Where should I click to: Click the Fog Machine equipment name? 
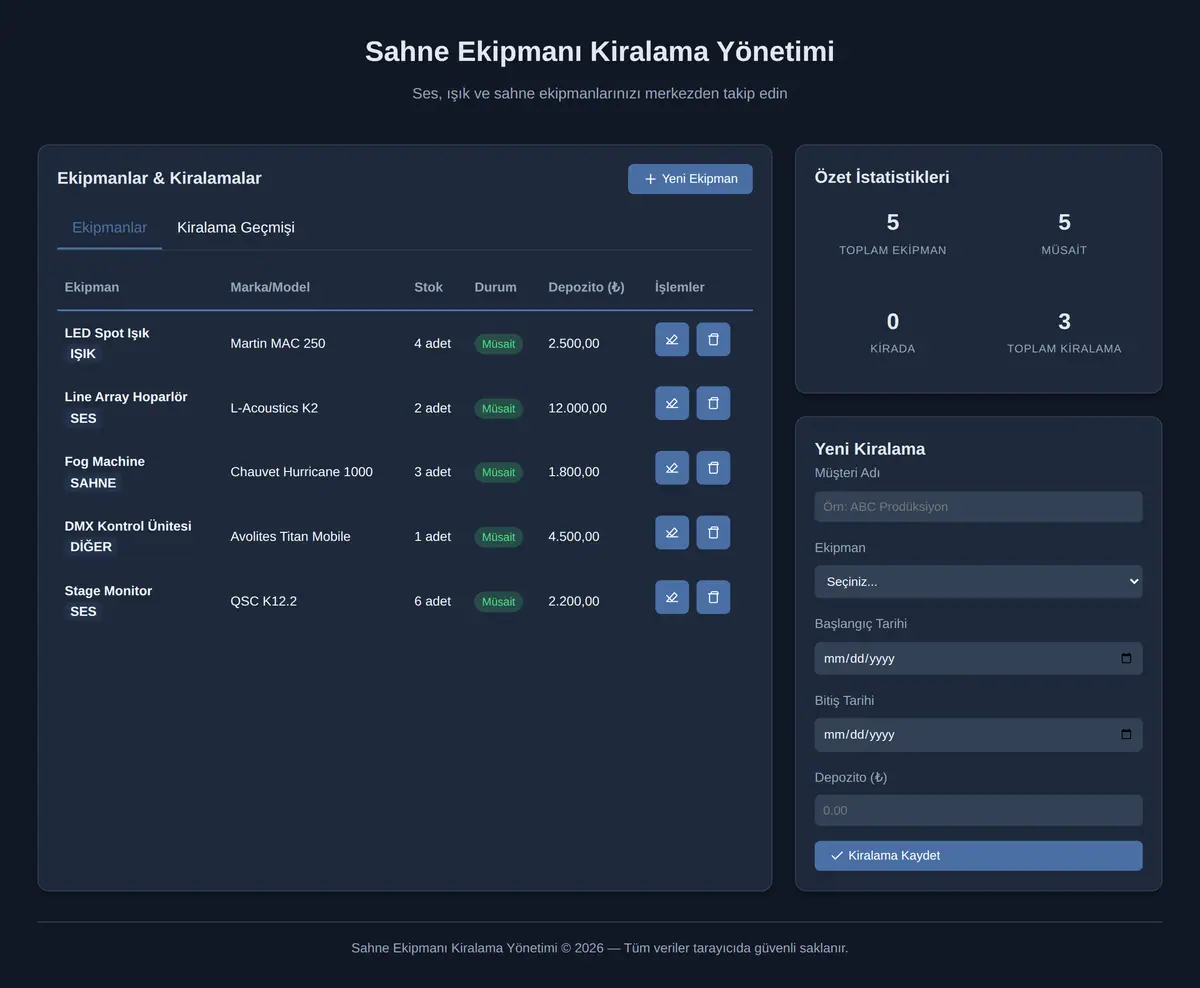[105, 462]
